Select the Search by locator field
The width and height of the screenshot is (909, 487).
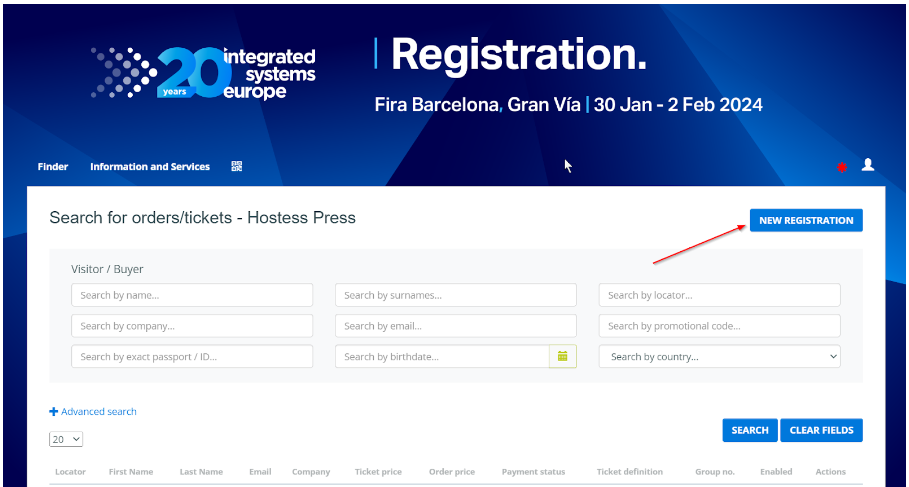[719, 295]
